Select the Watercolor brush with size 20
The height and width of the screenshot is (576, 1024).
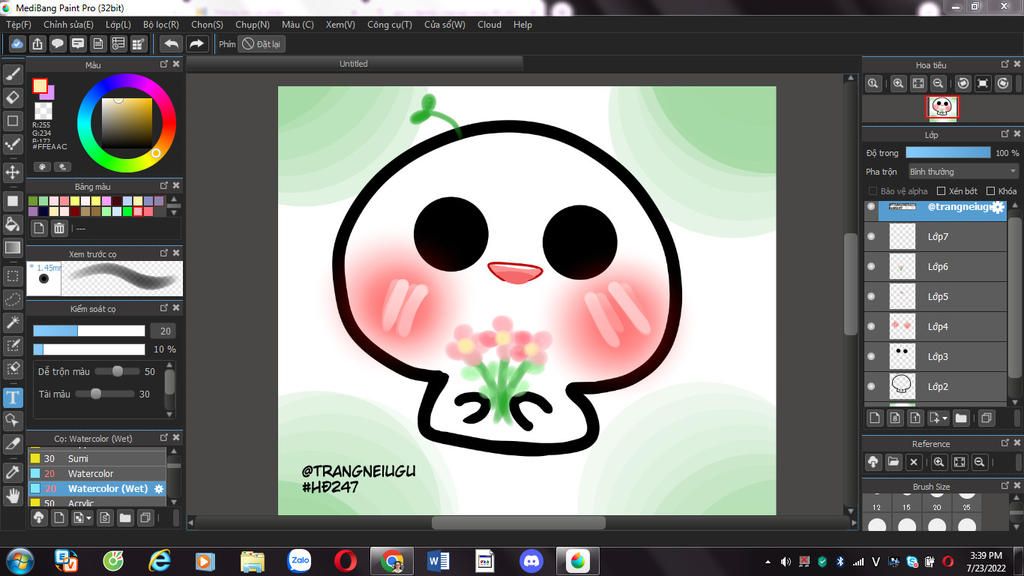click(97, 473)
